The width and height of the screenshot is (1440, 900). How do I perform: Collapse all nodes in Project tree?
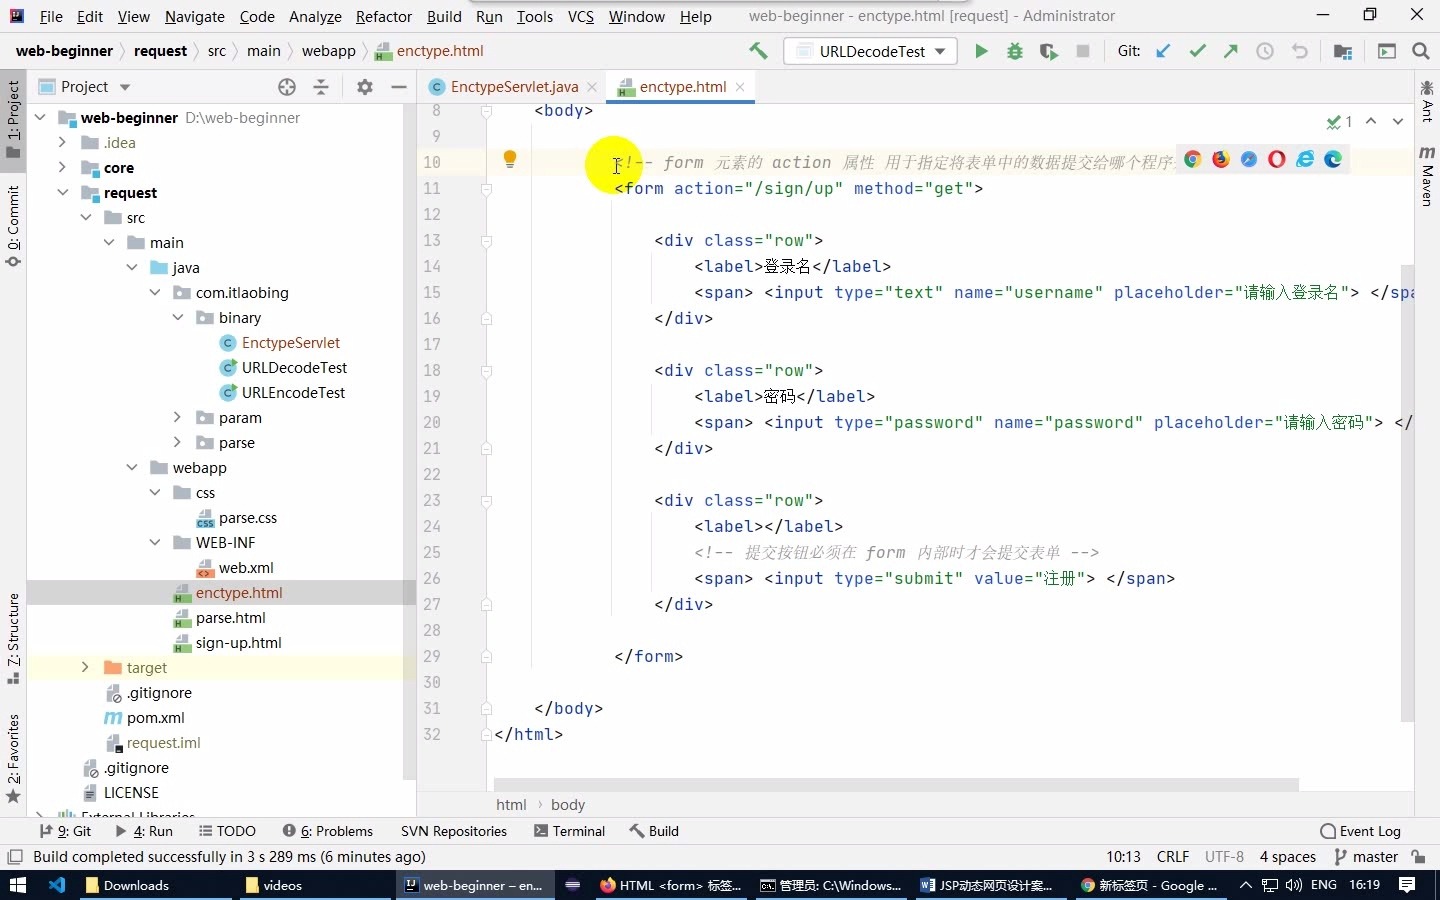pyautogui.click(x=322, y=87)
